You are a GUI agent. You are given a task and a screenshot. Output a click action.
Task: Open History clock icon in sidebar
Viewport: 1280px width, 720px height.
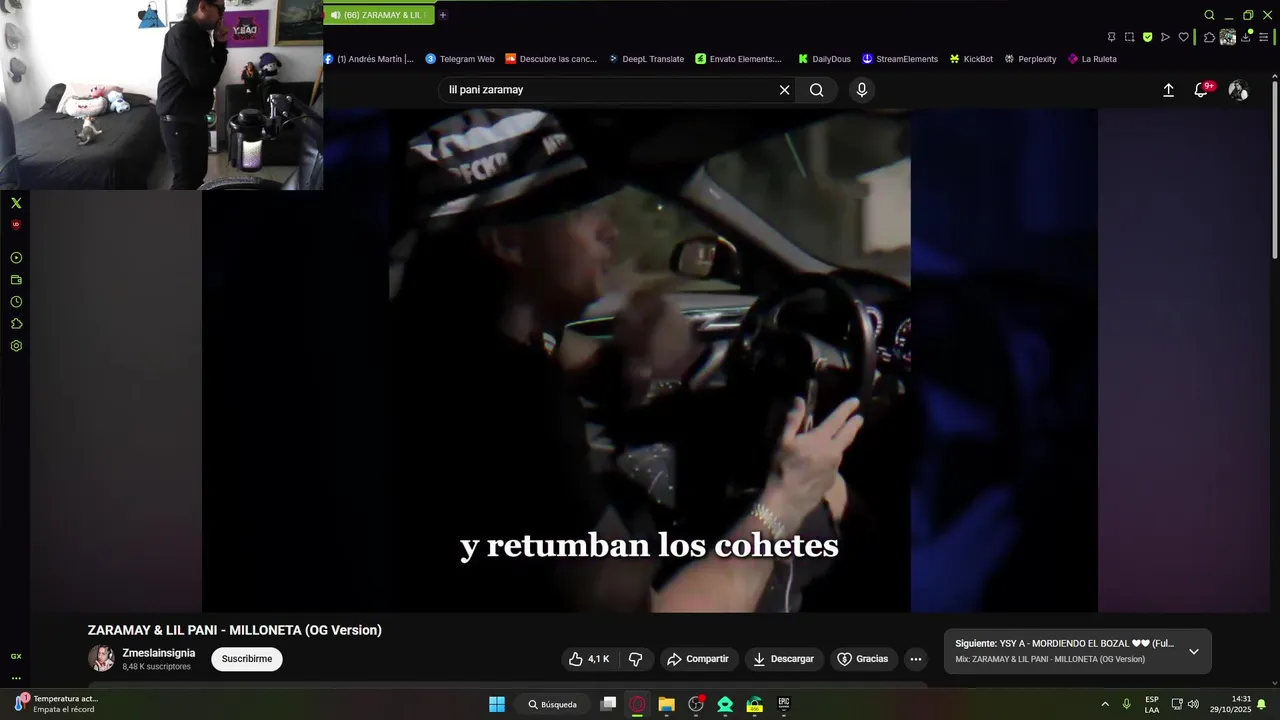click(16, 302)
